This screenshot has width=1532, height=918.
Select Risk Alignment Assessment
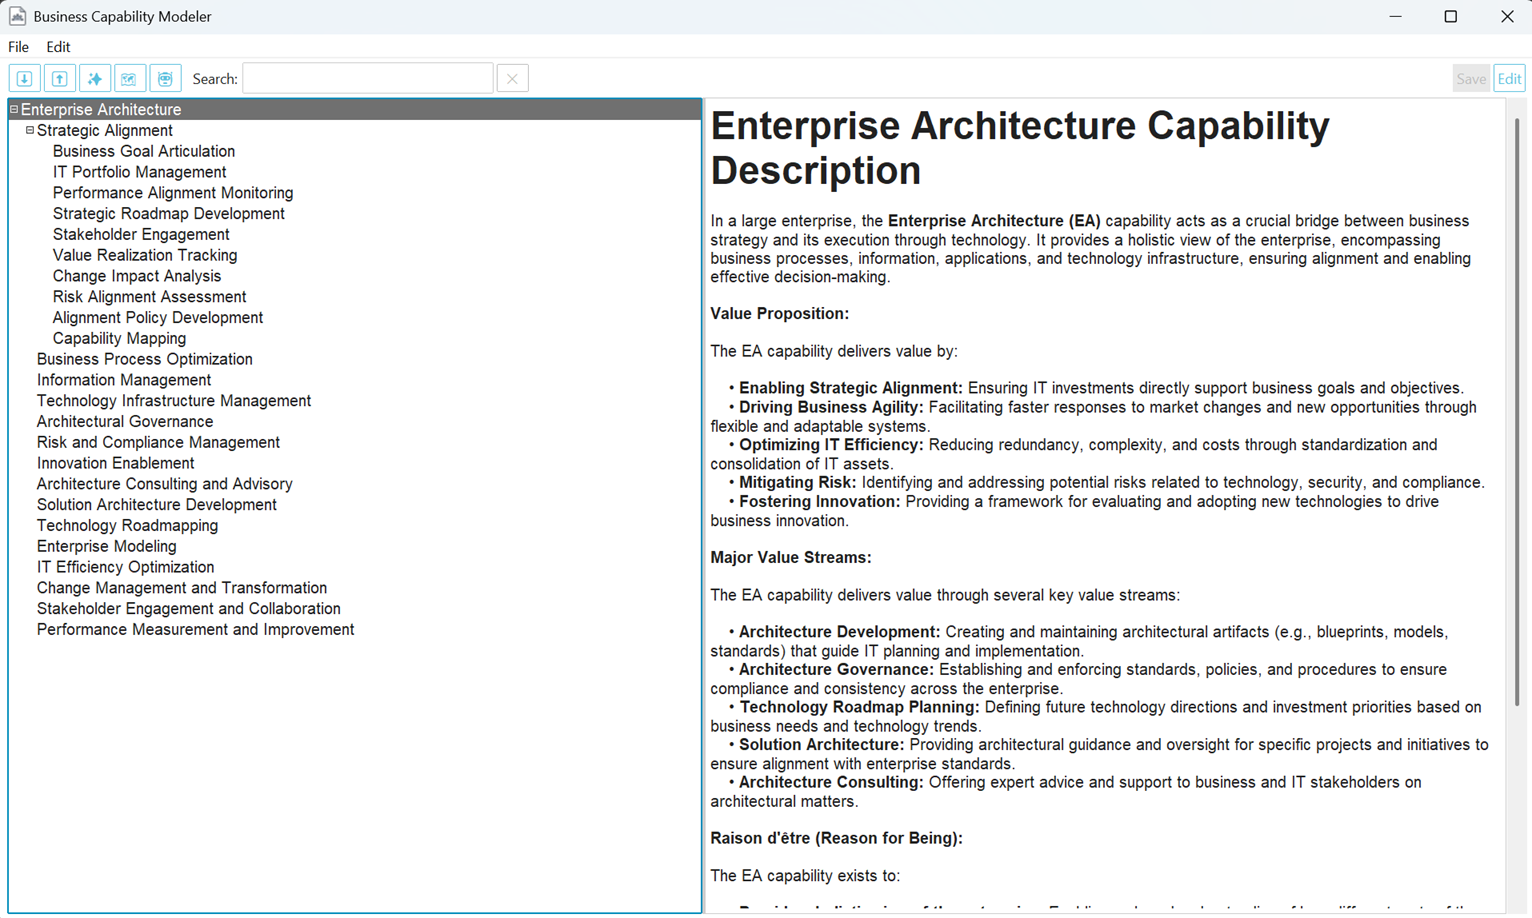pos(149,297)
